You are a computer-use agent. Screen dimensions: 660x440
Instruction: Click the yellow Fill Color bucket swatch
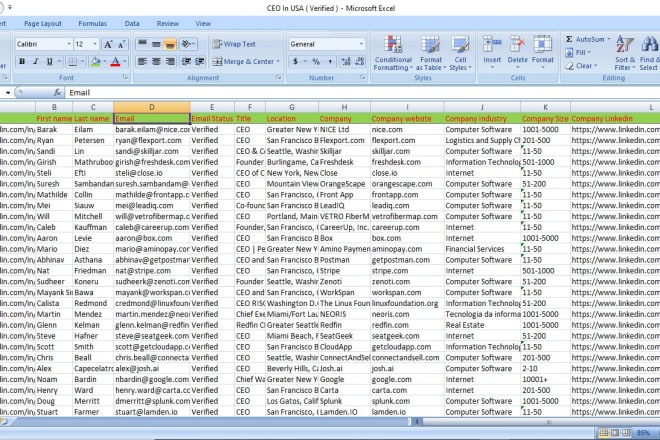pyautogui.click(x=96, y=61)
